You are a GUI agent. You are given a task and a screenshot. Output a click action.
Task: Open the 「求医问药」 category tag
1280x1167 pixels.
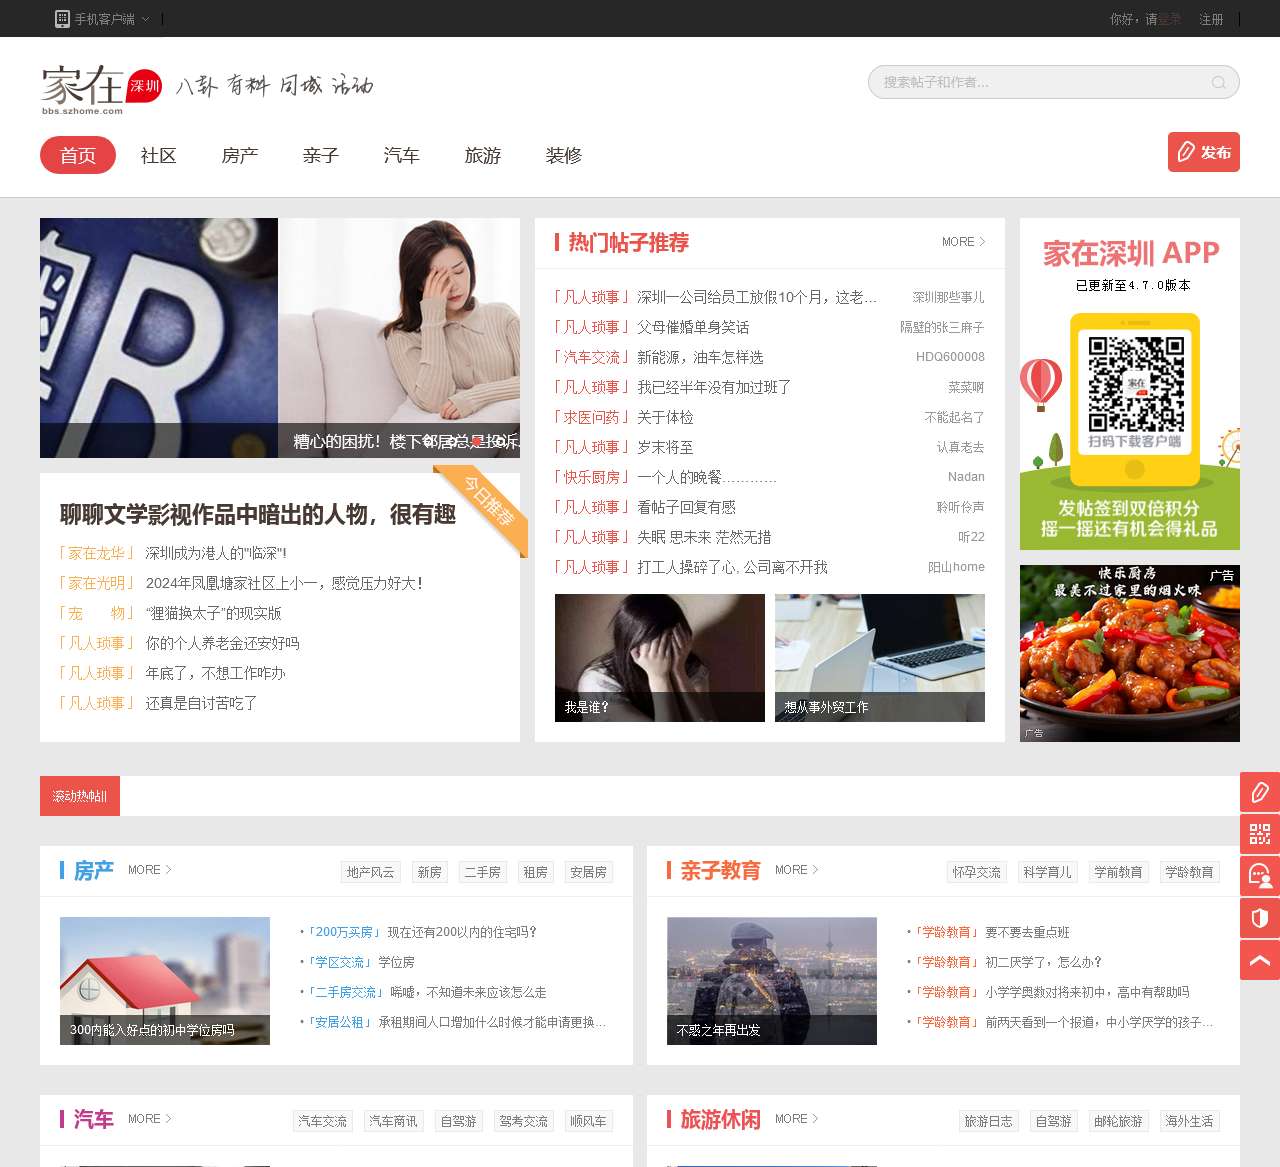[593, 417]
